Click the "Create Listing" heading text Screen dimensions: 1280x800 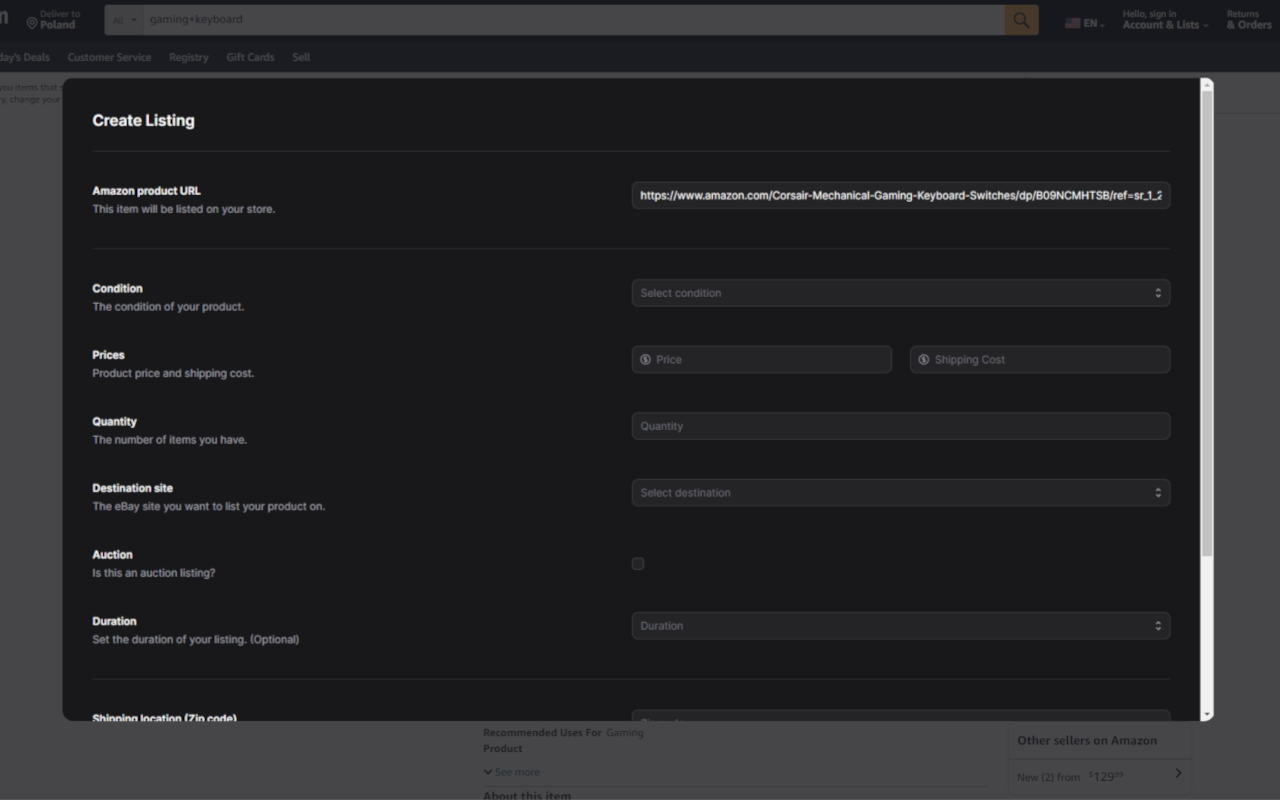(x=143, y=120)
